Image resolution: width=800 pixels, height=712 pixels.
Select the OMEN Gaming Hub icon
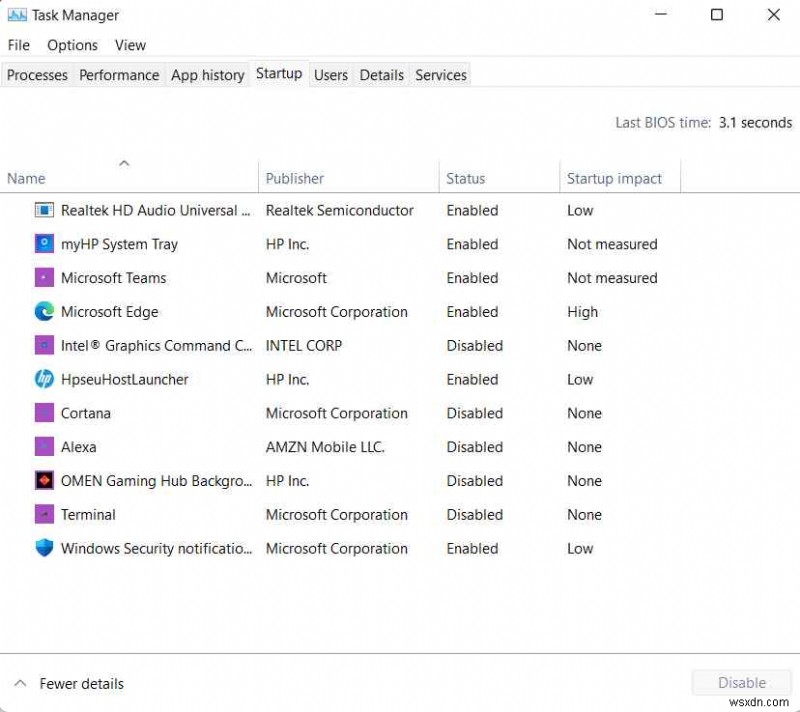[x=44, y=481]
